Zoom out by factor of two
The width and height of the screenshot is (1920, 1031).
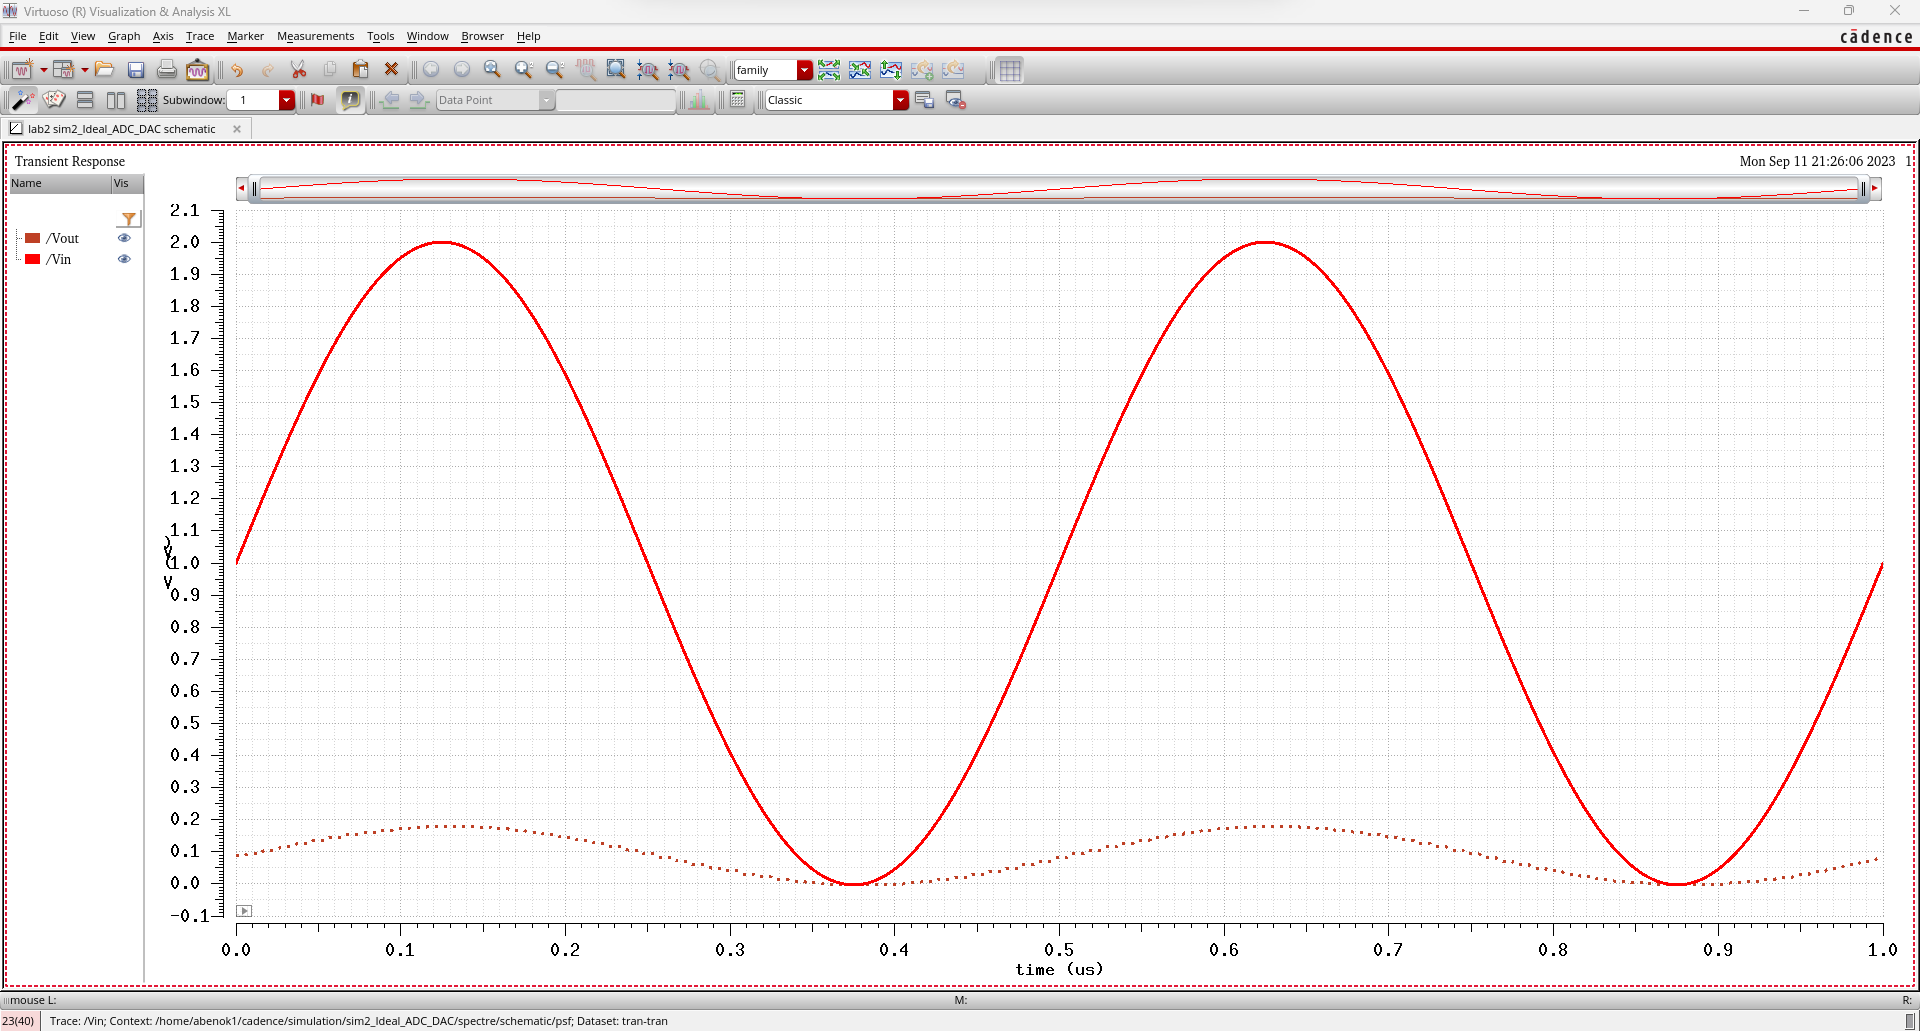click(554, 70)
